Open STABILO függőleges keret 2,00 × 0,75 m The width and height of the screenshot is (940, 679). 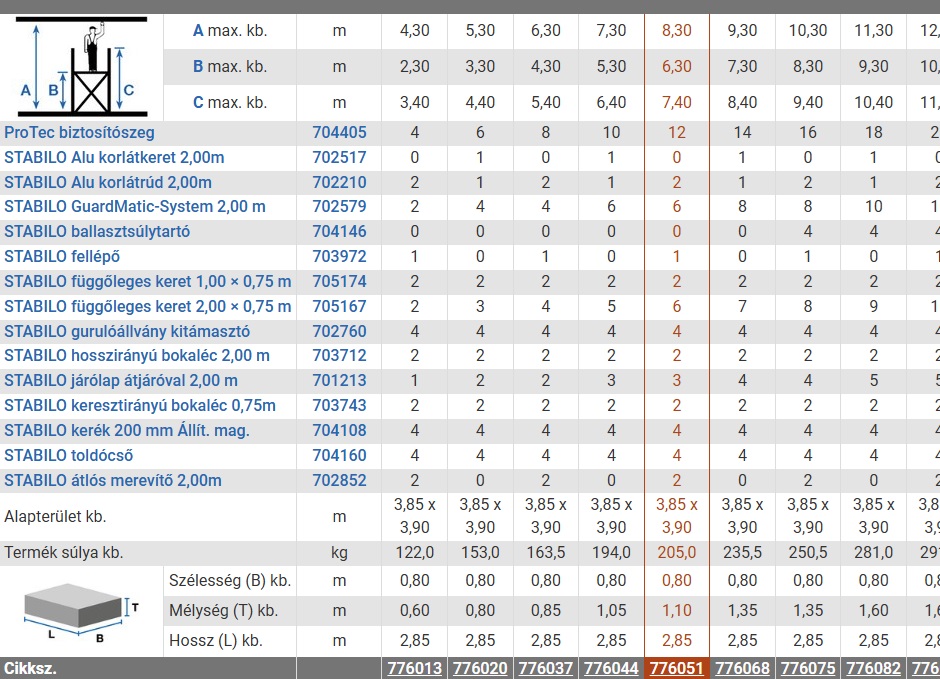[x=147, y=306]
